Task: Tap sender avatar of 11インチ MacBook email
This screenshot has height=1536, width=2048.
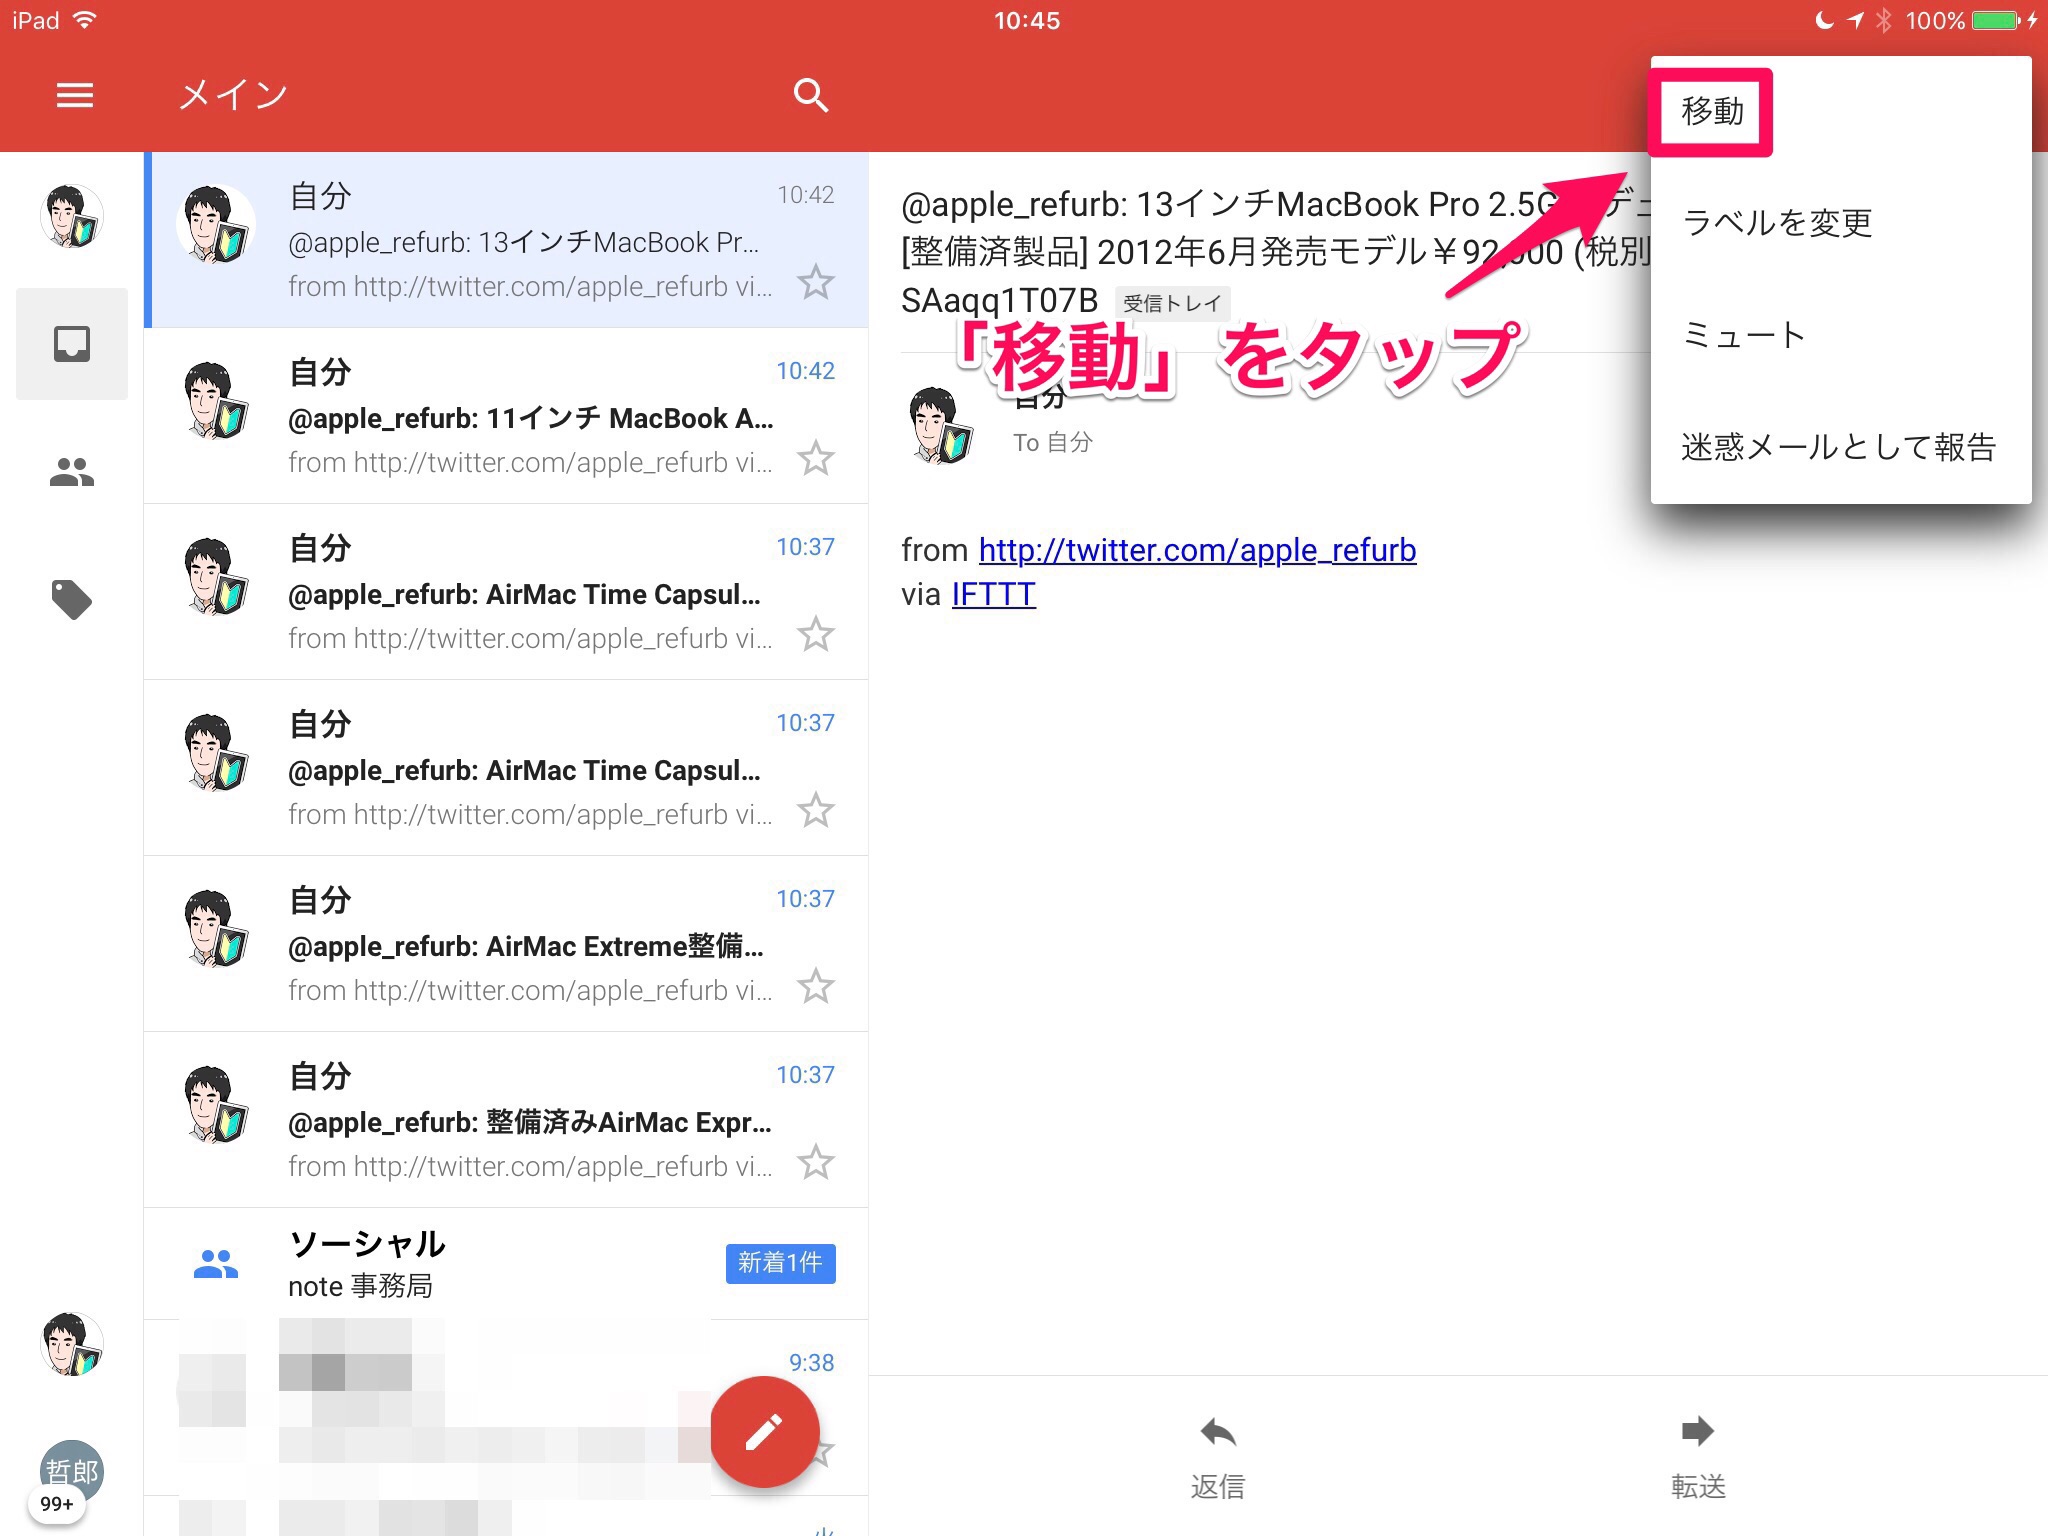Action: (216, 400)
